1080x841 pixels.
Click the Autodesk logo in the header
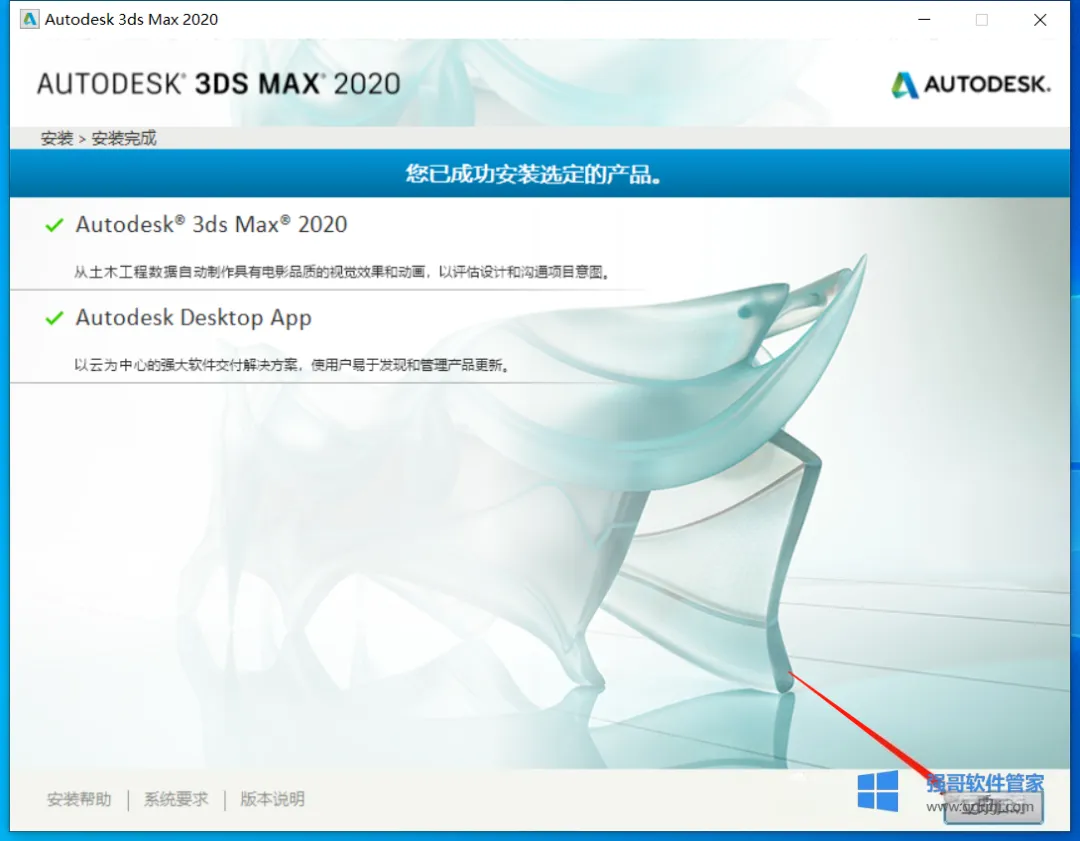coord(970,85)
